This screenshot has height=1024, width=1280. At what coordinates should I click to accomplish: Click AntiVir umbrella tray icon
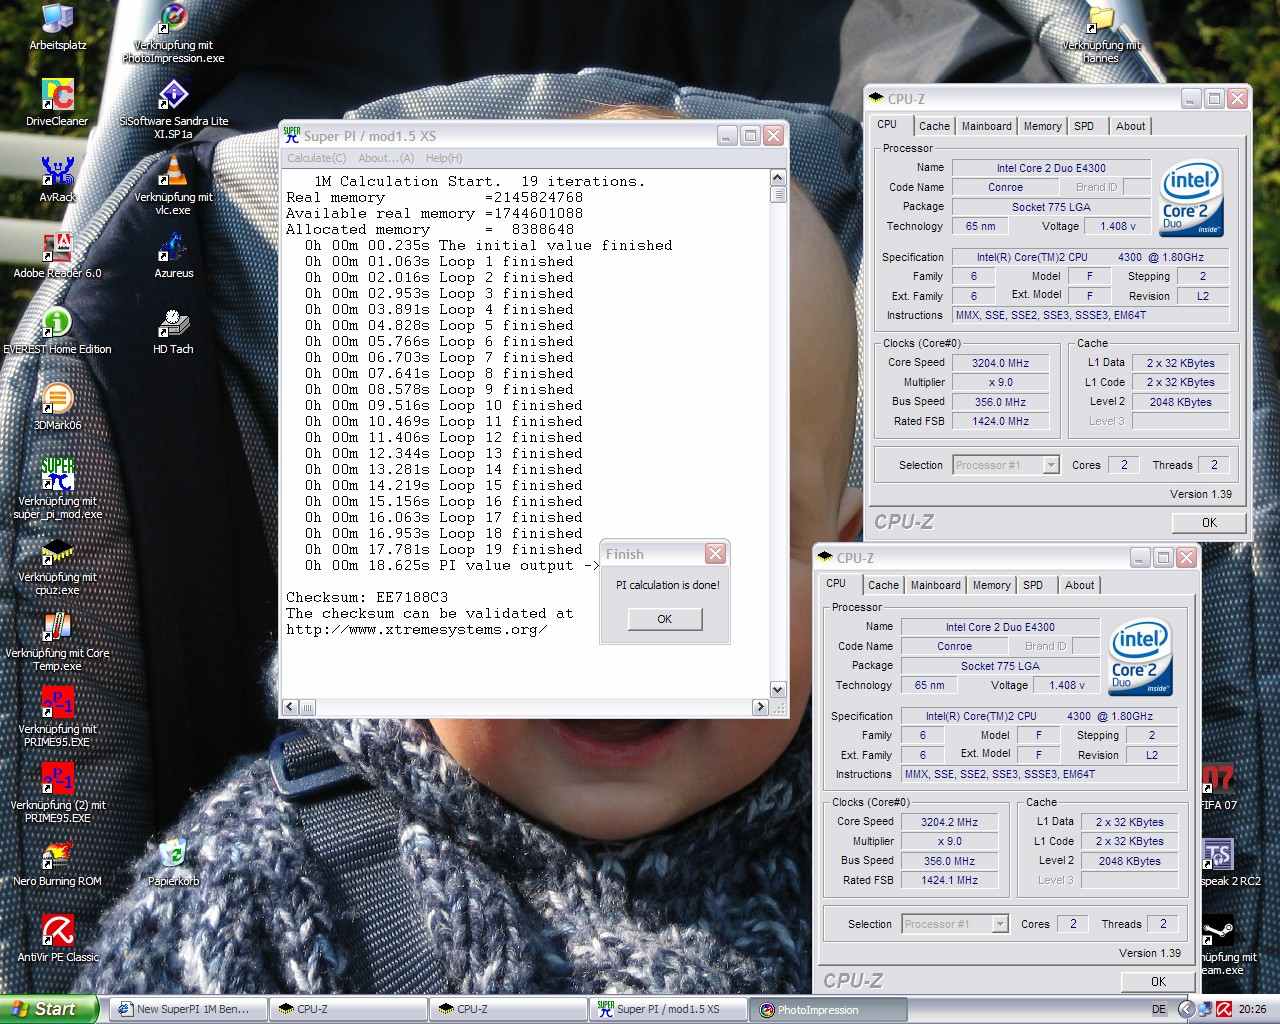click(1224, 1009)
